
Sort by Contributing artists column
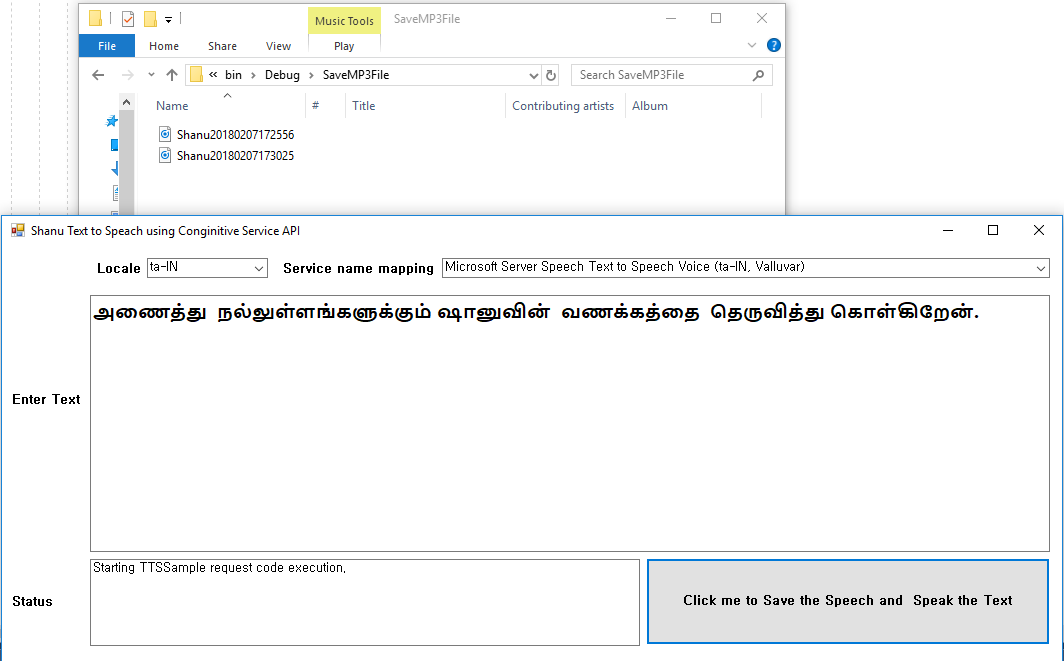pyautogui.click(x=563, y=106)
